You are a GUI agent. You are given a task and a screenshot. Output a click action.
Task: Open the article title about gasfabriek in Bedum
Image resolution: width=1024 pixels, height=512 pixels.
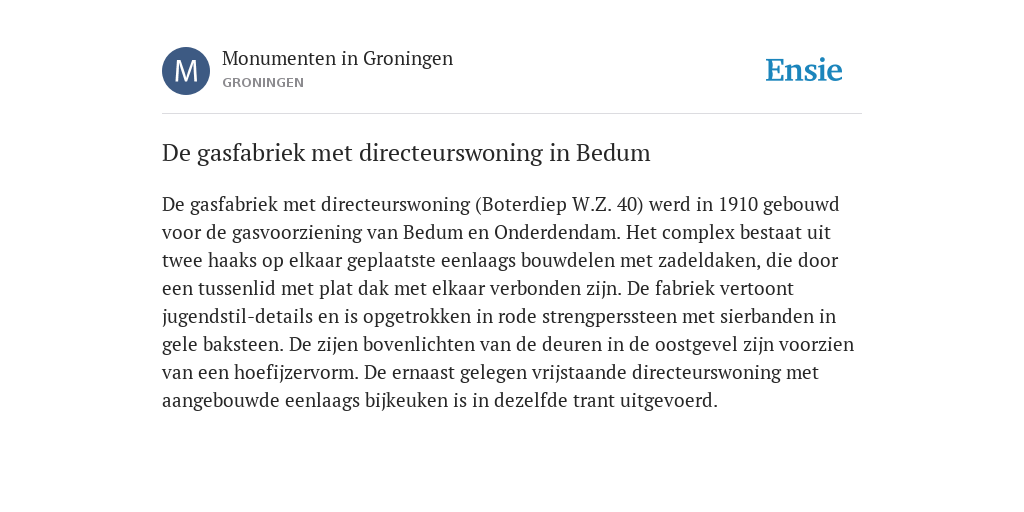(x=406, y=153)
